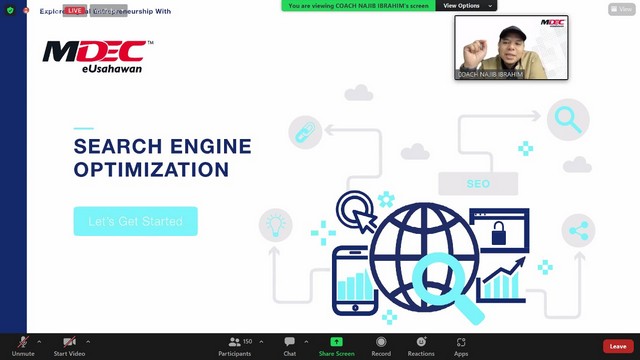Open the Chat panel

[x=290, y=342]
